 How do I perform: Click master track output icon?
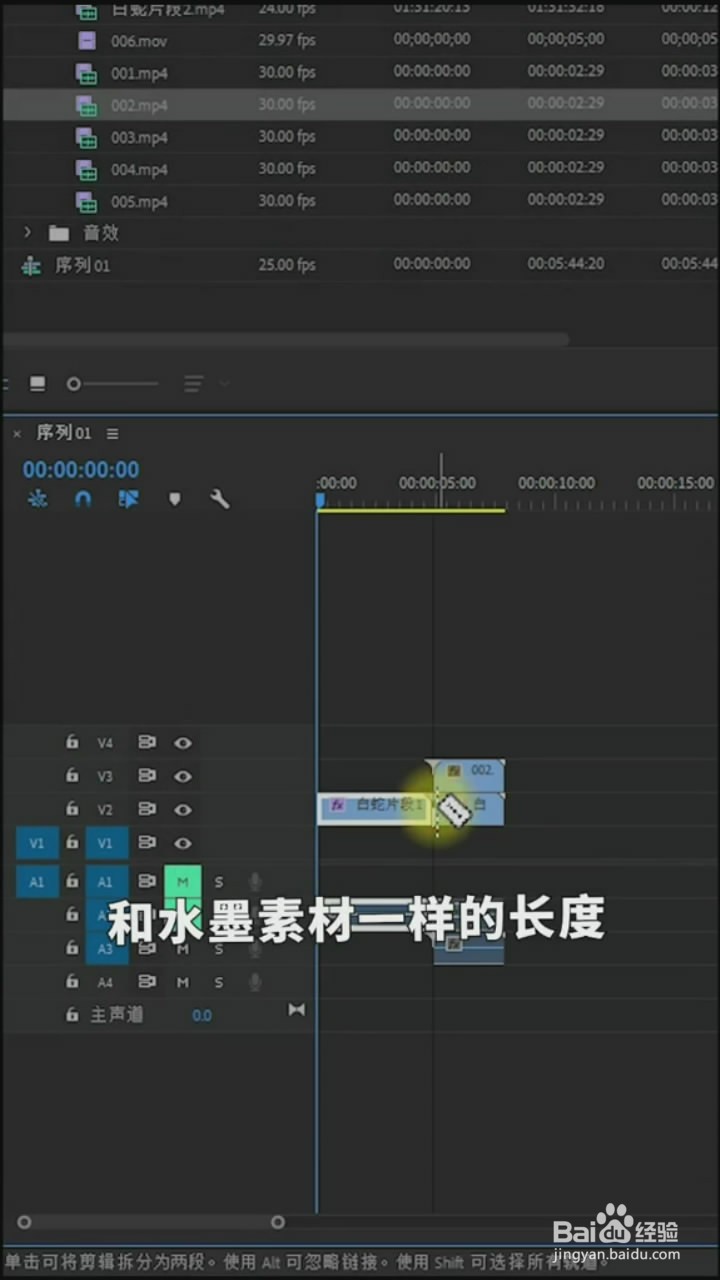point(296,1010)
